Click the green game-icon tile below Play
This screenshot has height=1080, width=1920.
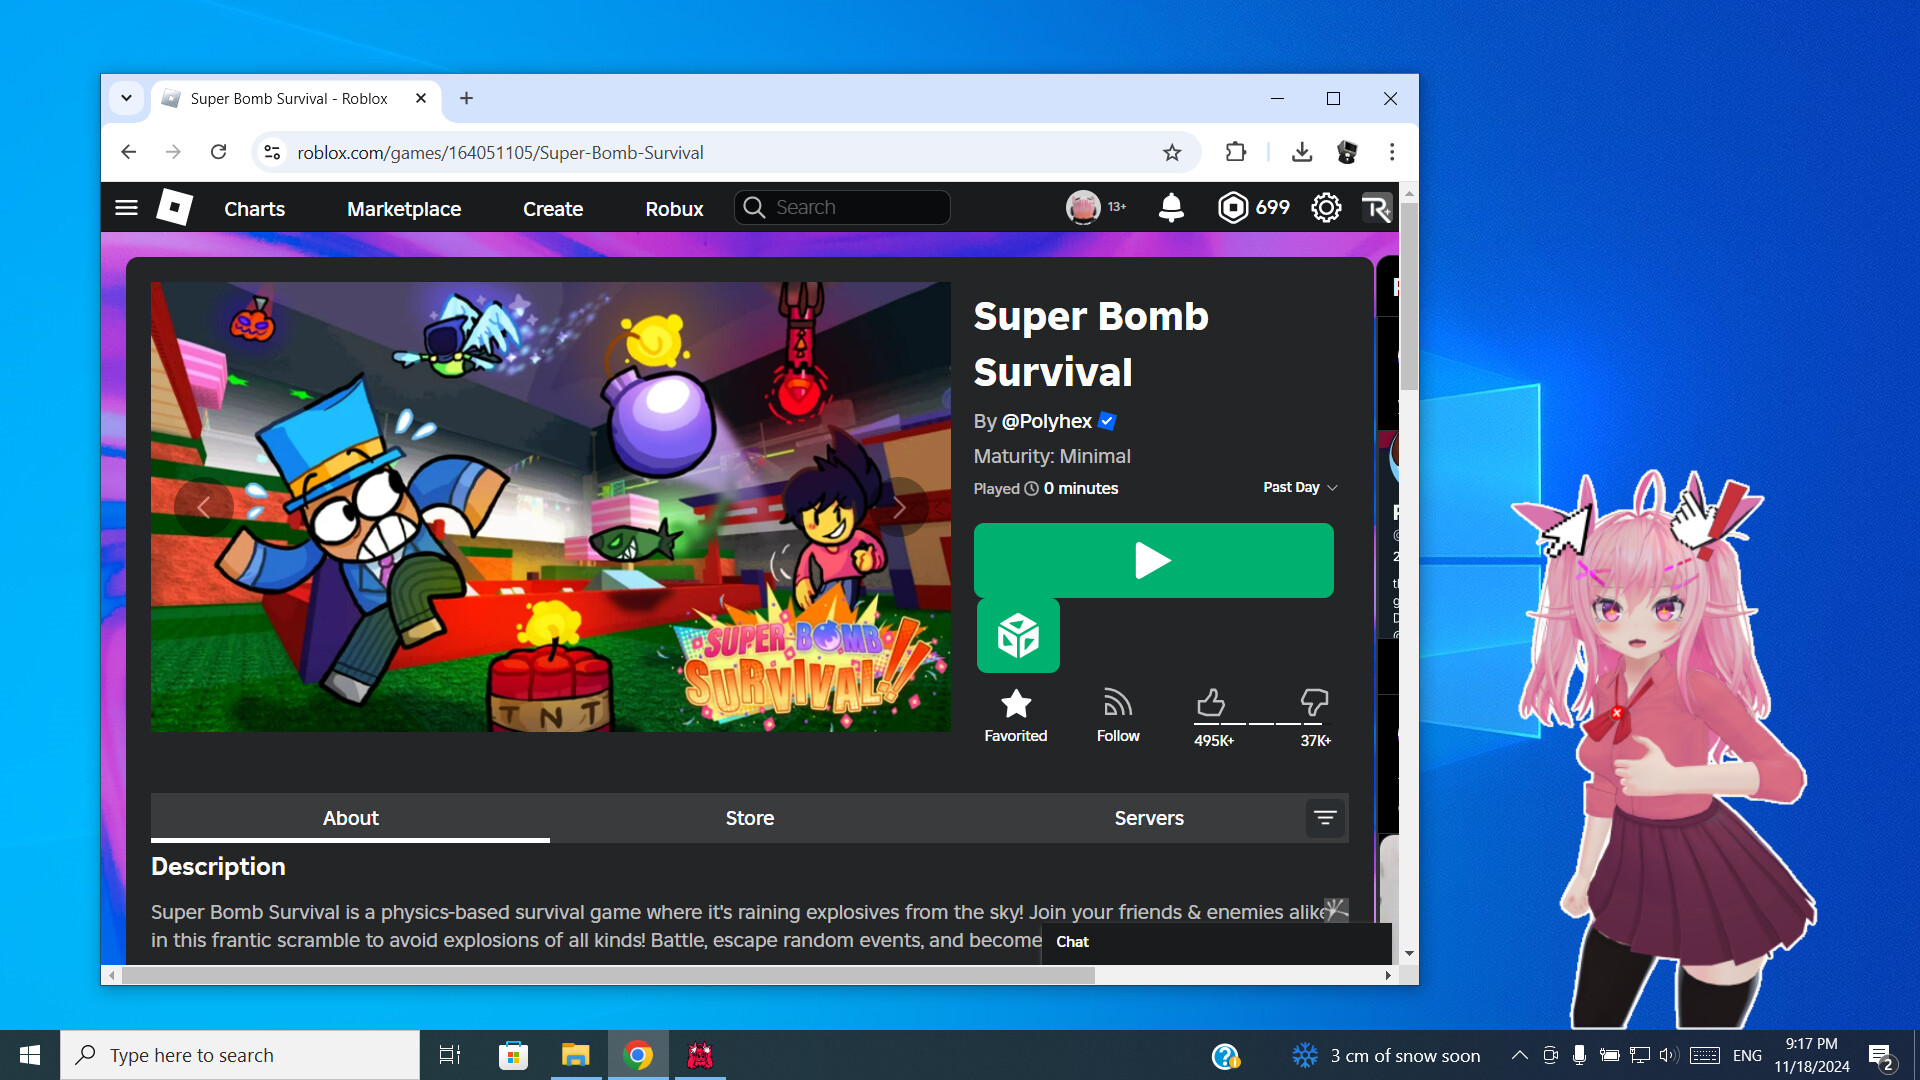1017,635
